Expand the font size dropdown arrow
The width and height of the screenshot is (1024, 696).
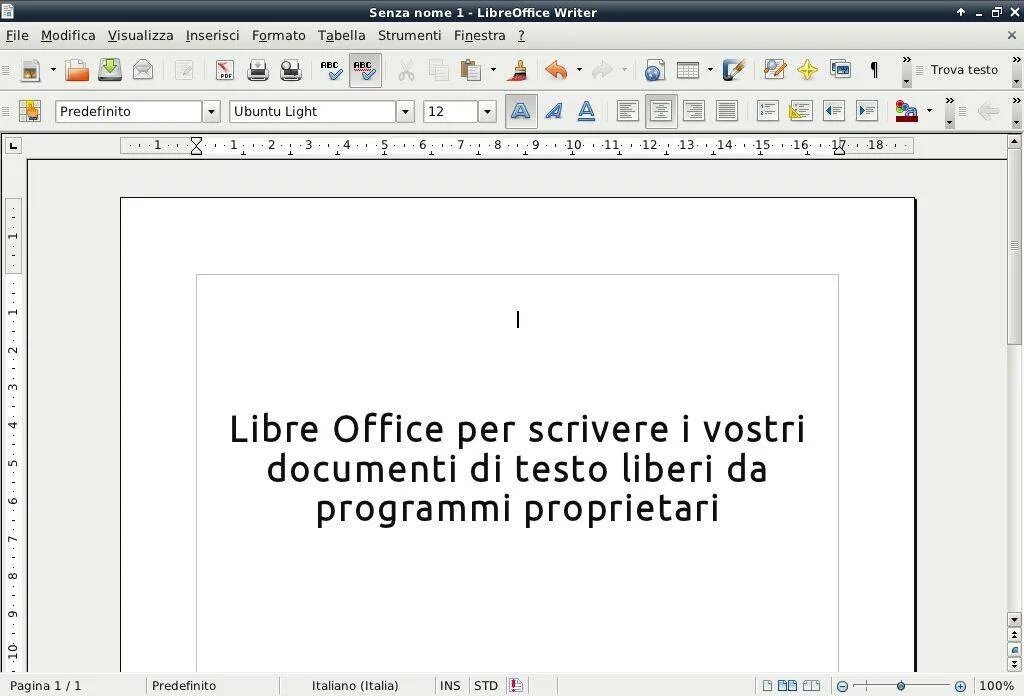487,112
